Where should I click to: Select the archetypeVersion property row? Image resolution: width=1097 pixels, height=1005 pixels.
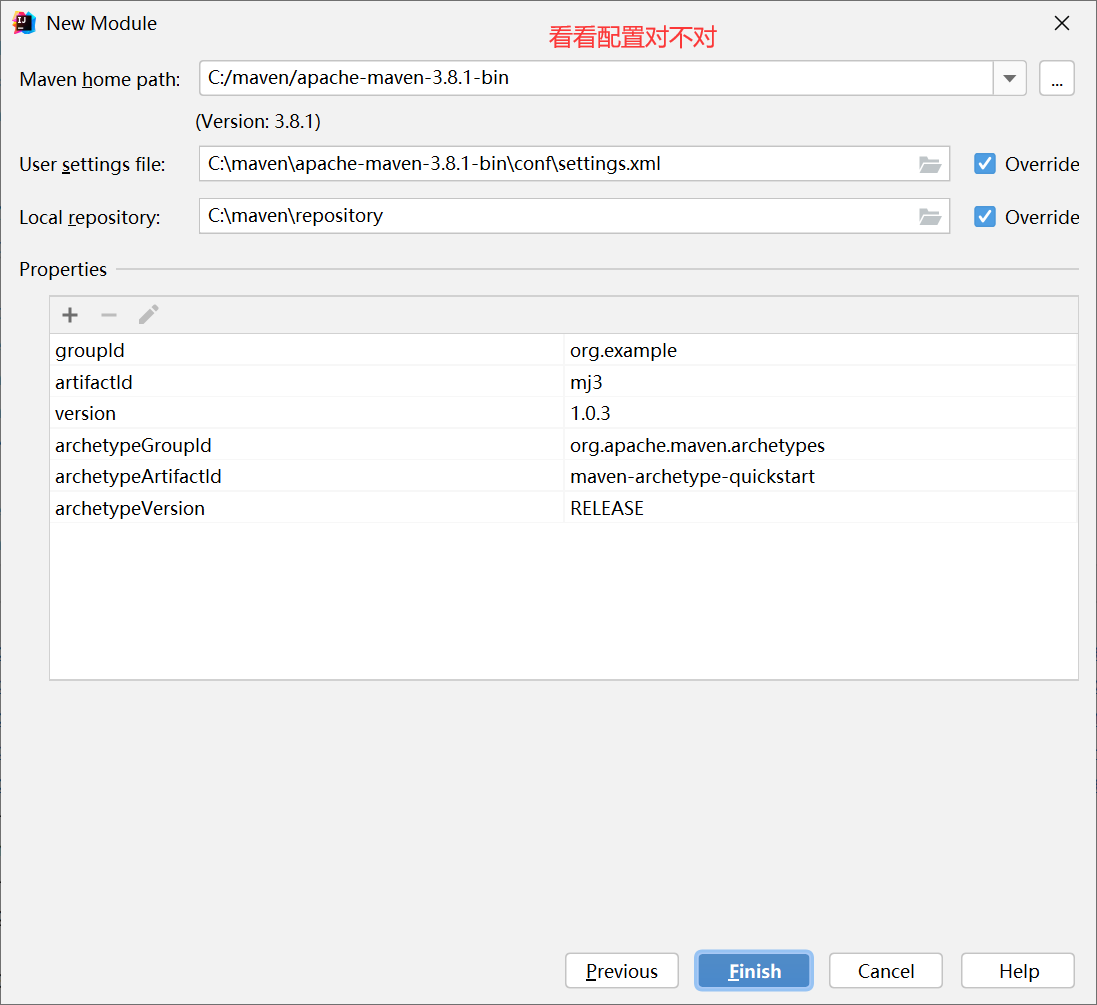(x=563, y=507)
